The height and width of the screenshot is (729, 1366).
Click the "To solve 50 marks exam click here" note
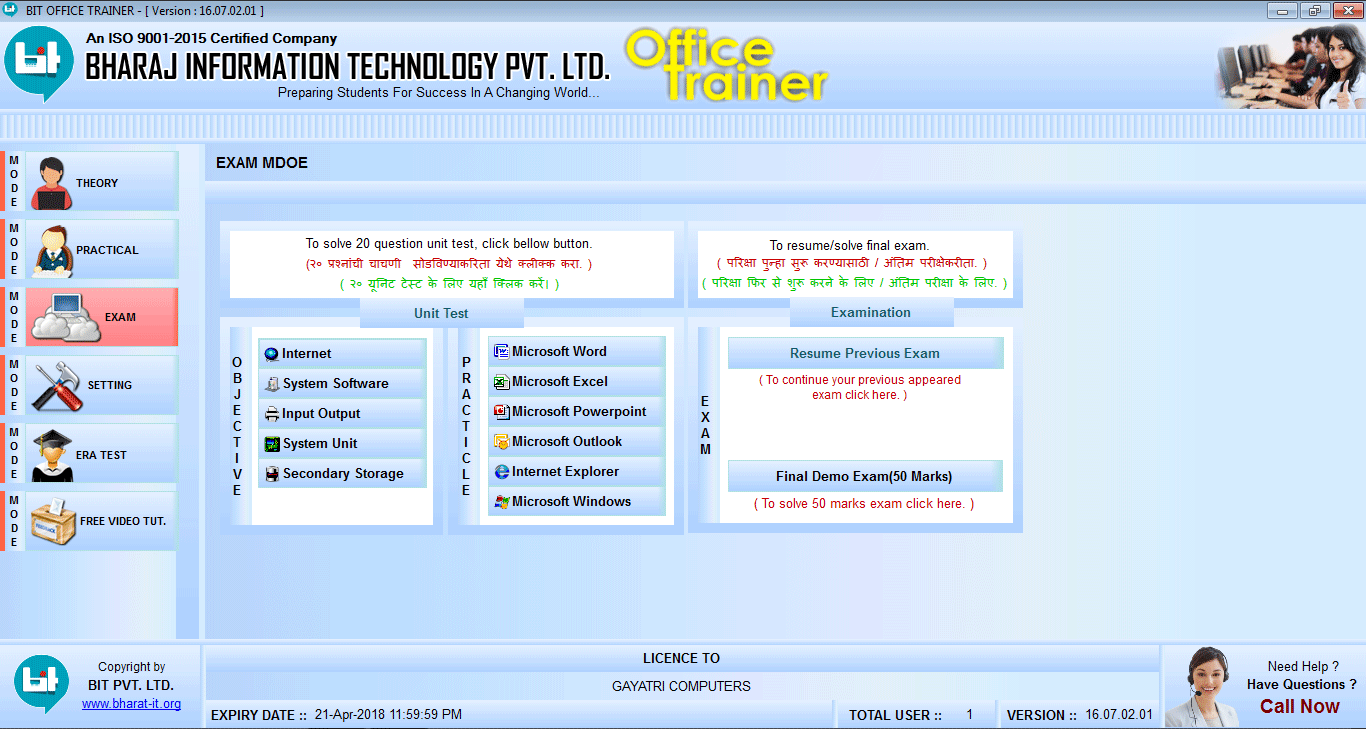click(864, 504)
